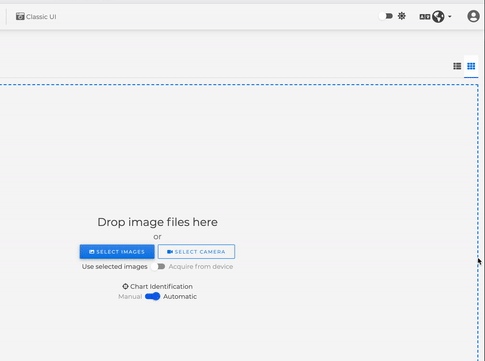This screenshot has height=361, width=485.
Task: Toggle the dark mode switch
Action: (x=386, y=16)
